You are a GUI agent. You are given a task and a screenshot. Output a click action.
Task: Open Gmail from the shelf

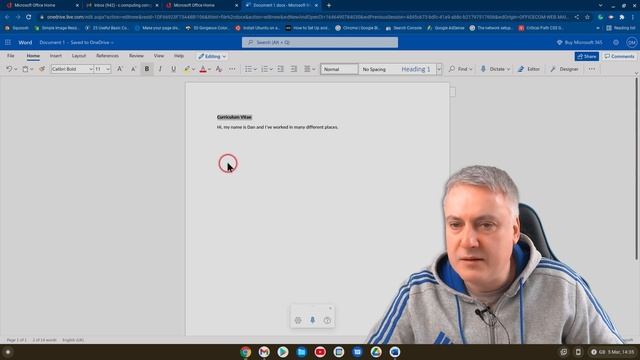click(264, 352)
